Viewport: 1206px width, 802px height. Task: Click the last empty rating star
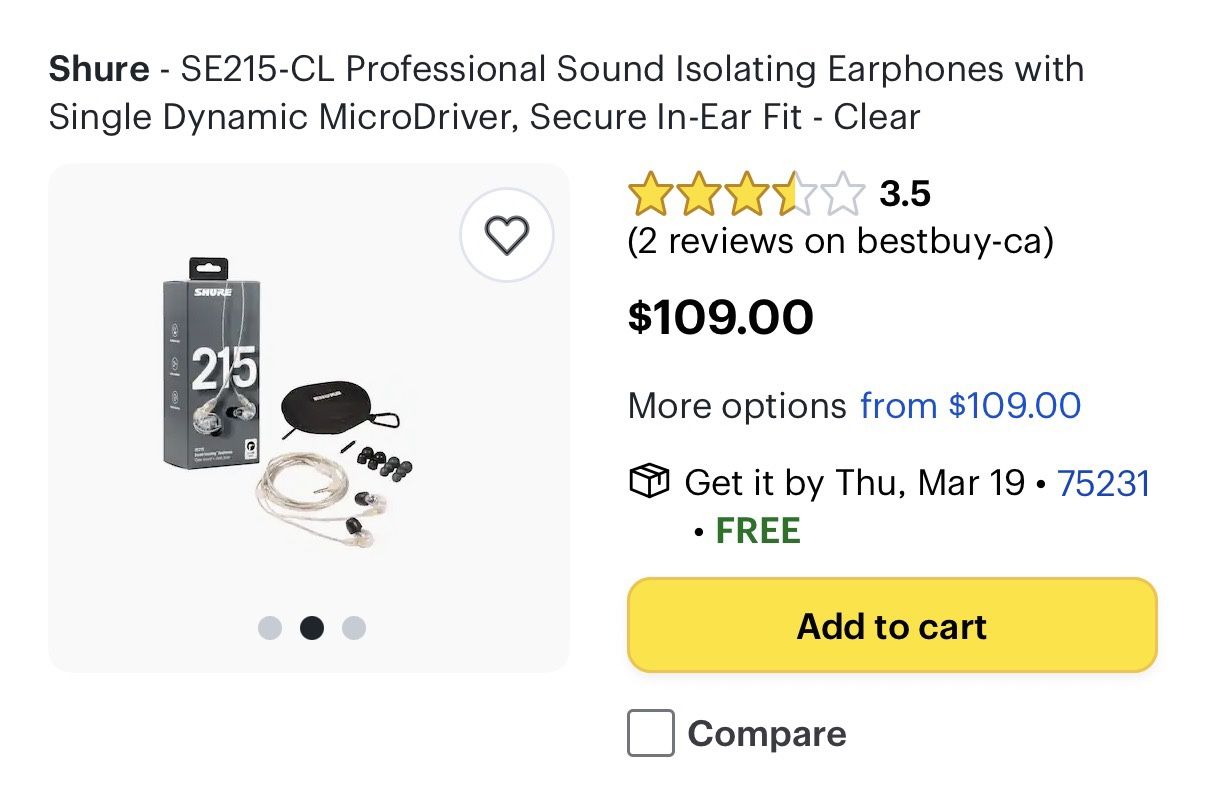coord(843,194)
